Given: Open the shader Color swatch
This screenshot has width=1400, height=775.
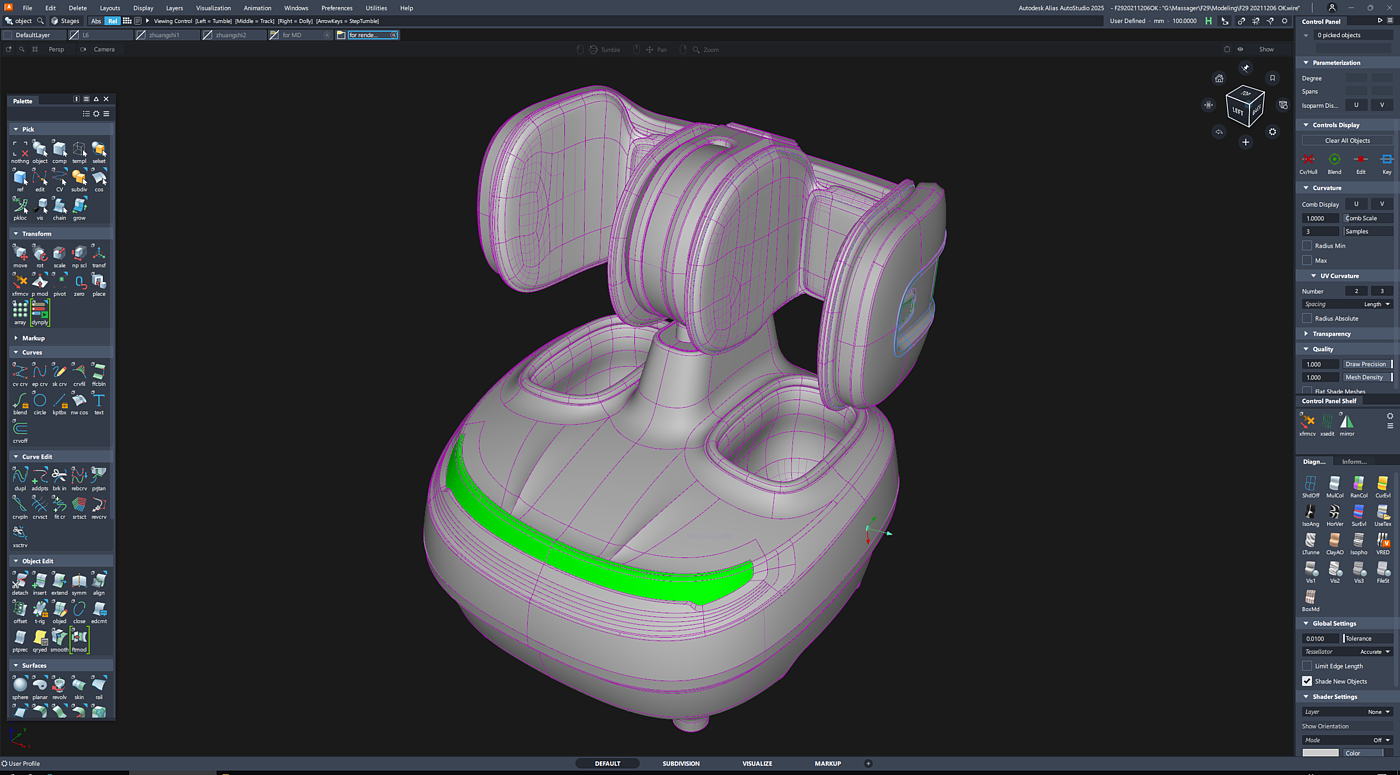Looking at the screenshot, I should click(x=1321, y=753).
